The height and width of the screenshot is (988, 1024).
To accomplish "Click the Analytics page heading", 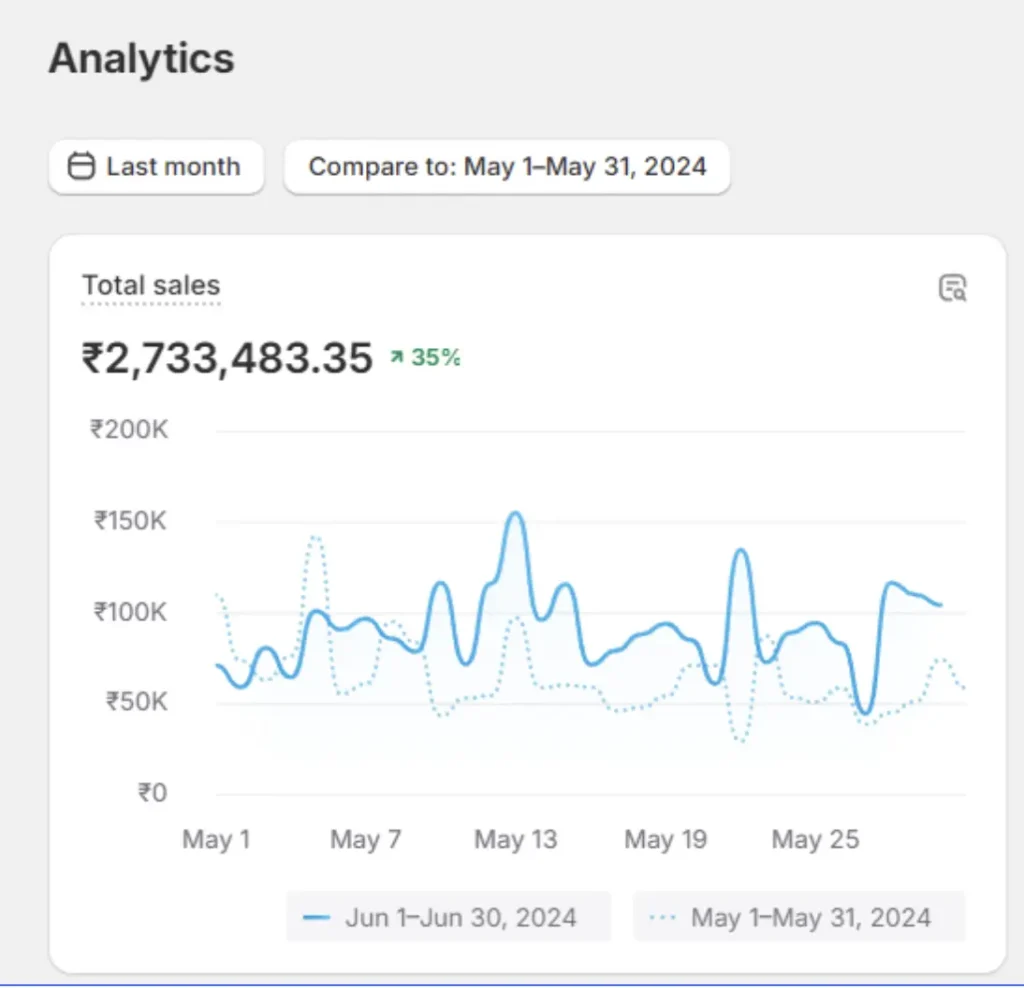I will click(141, 59).
